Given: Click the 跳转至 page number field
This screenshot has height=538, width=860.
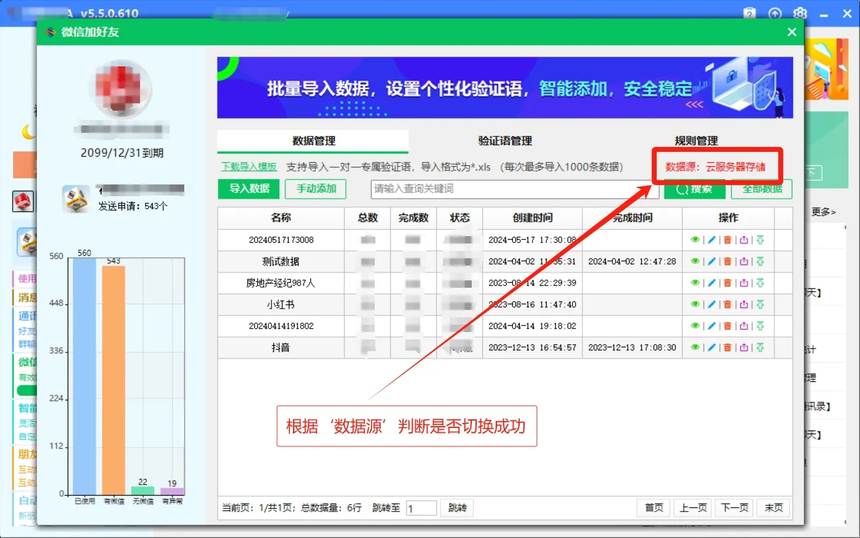Looking at the screenshot, I should (421, 508).
